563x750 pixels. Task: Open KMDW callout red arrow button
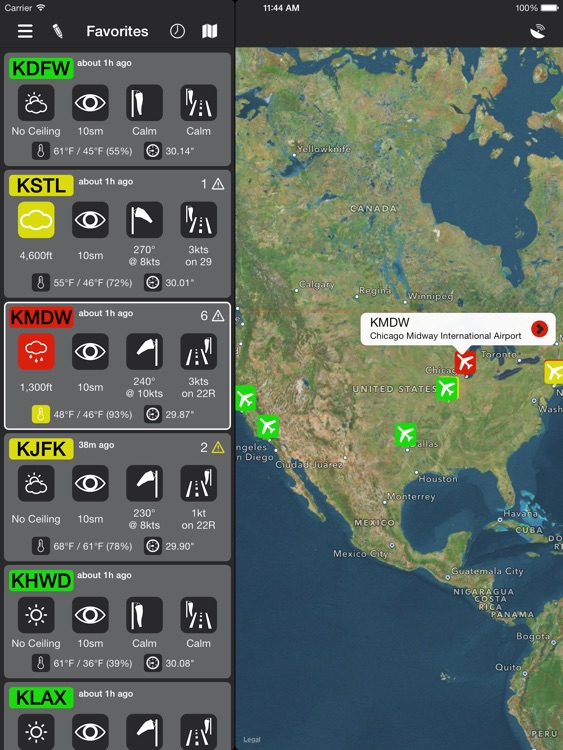coord(539,329)
